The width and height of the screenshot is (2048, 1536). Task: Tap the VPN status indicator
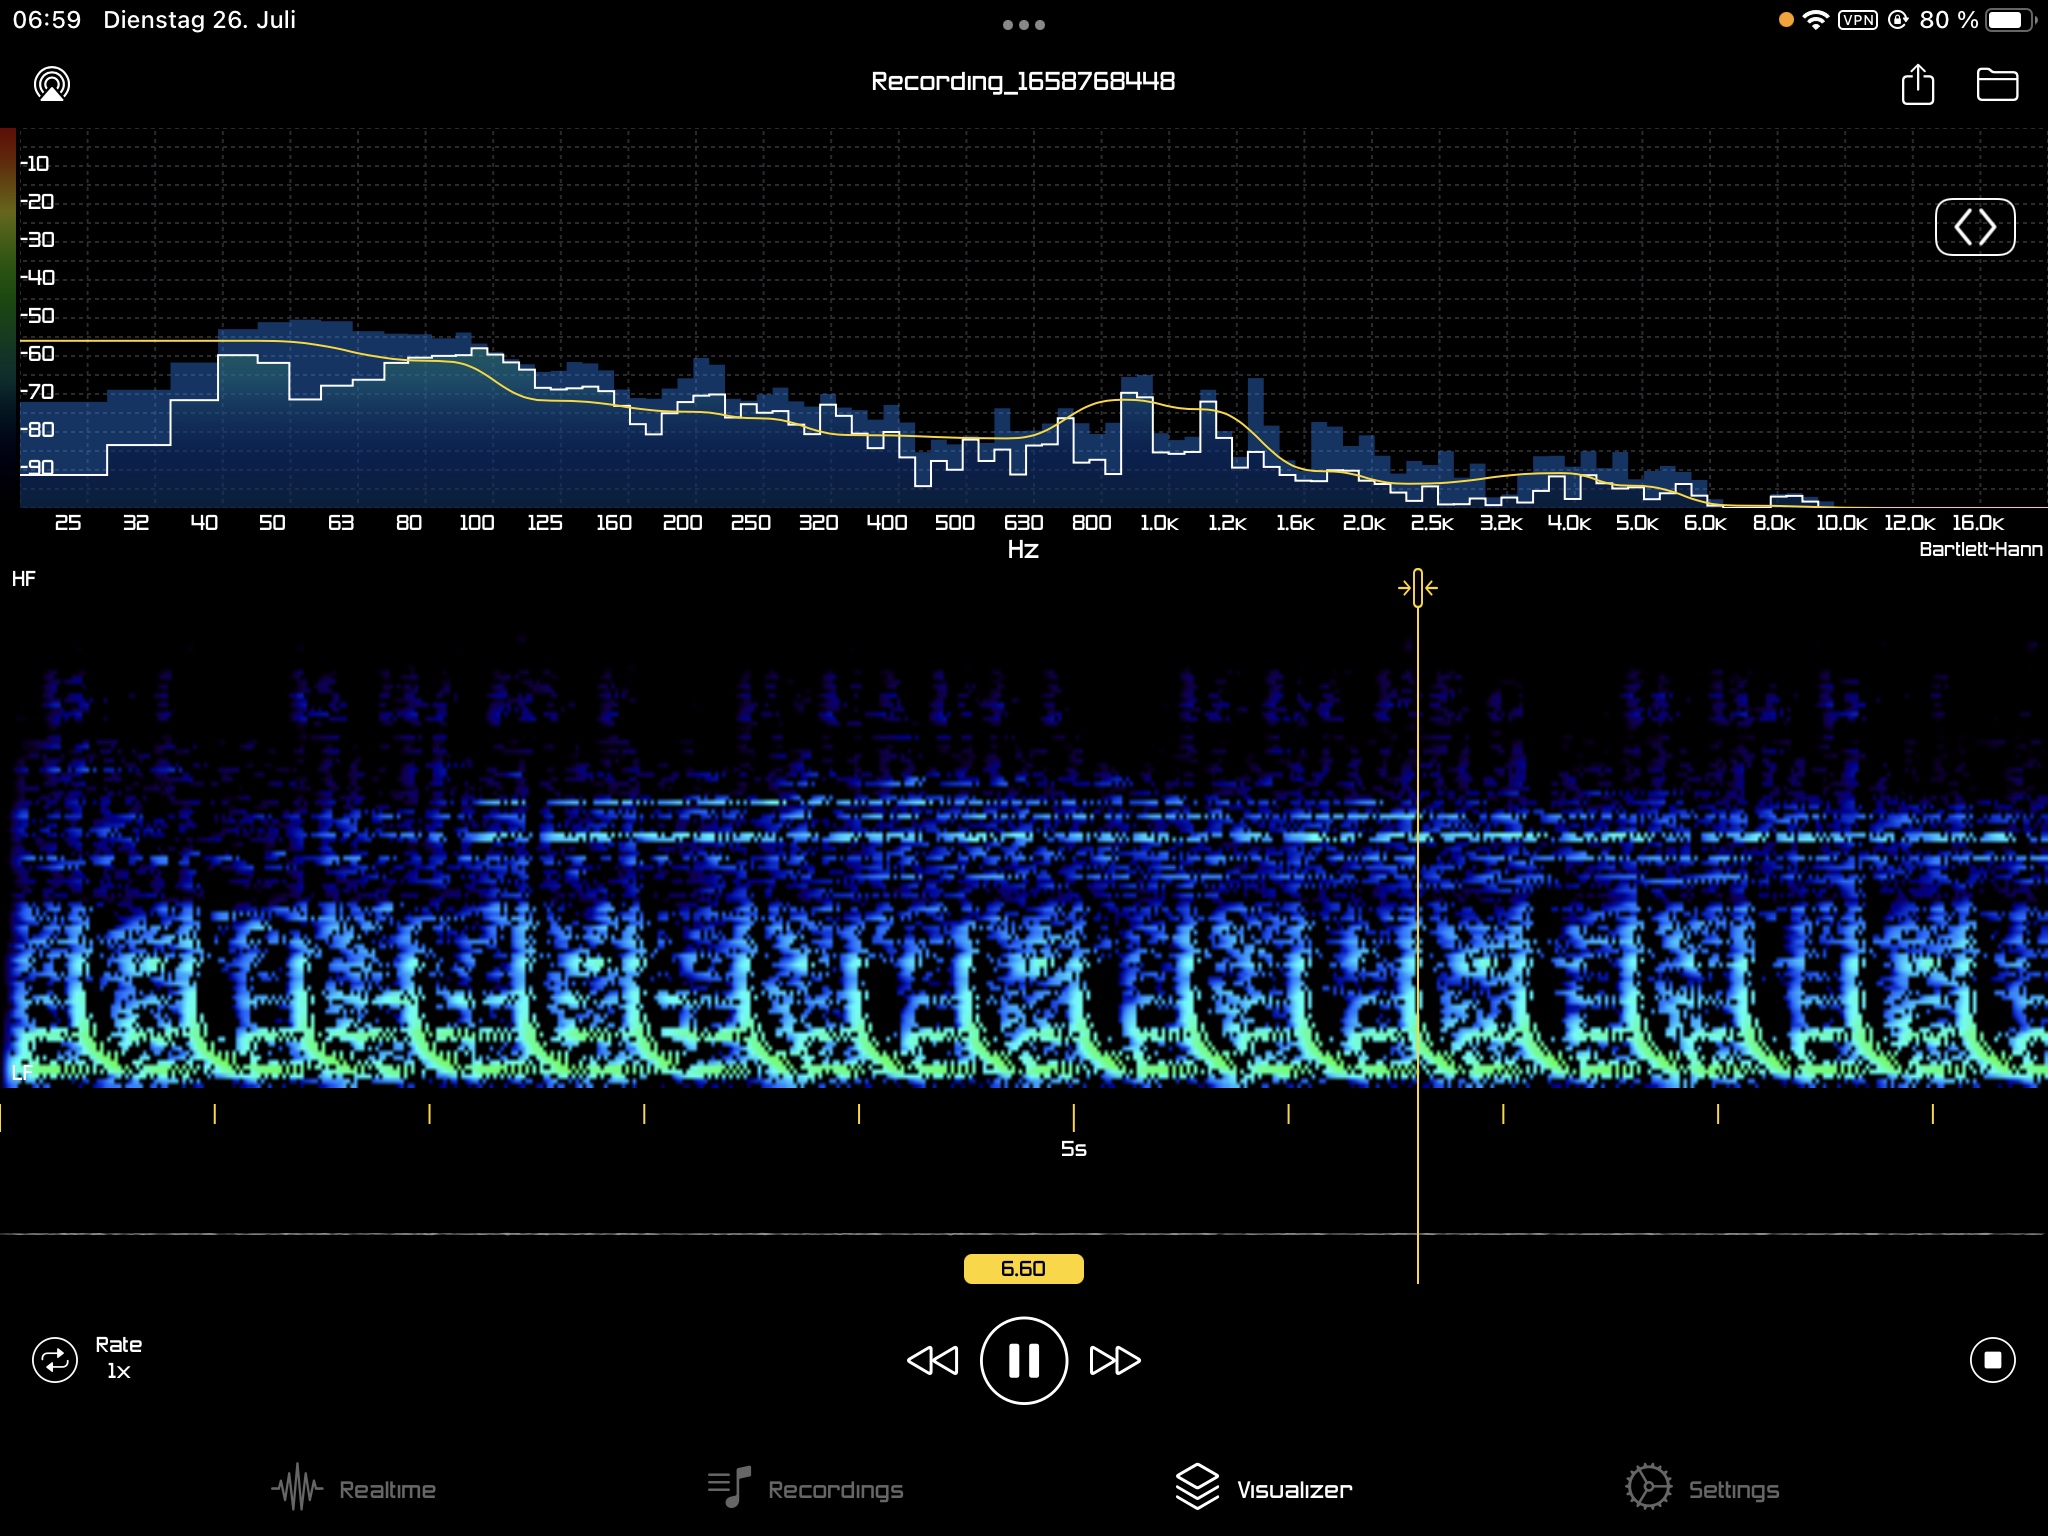[x=1858, y=20]
